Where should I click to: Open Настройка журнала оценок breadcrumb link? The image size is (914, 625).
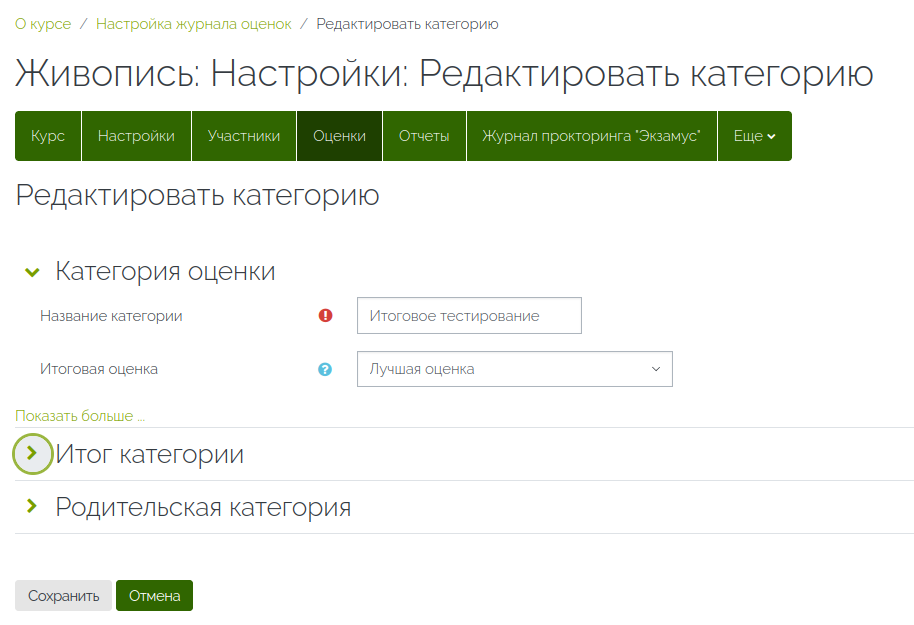click(x=194, y=24)
